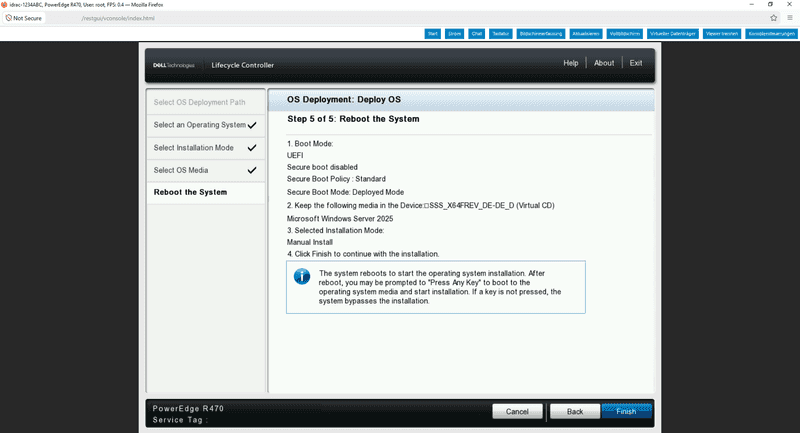Click the Dell Technologies logo
The width and height of the screenshot is (800, 433).
[173, 65]
